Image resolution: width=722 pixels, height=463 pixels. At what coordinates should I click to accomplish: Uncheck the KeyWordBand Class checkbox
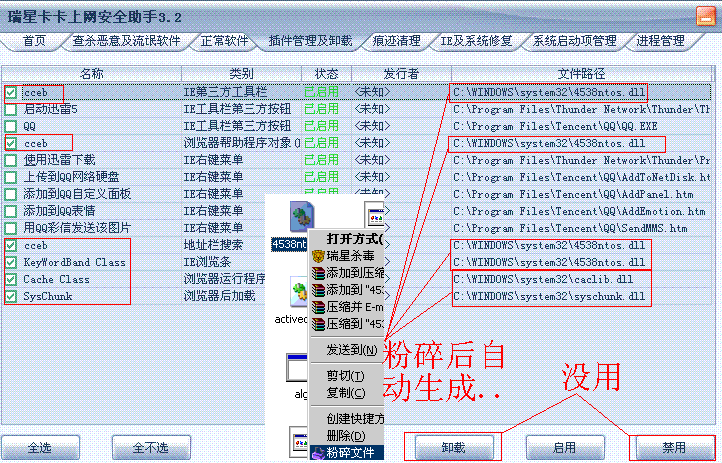11,263
